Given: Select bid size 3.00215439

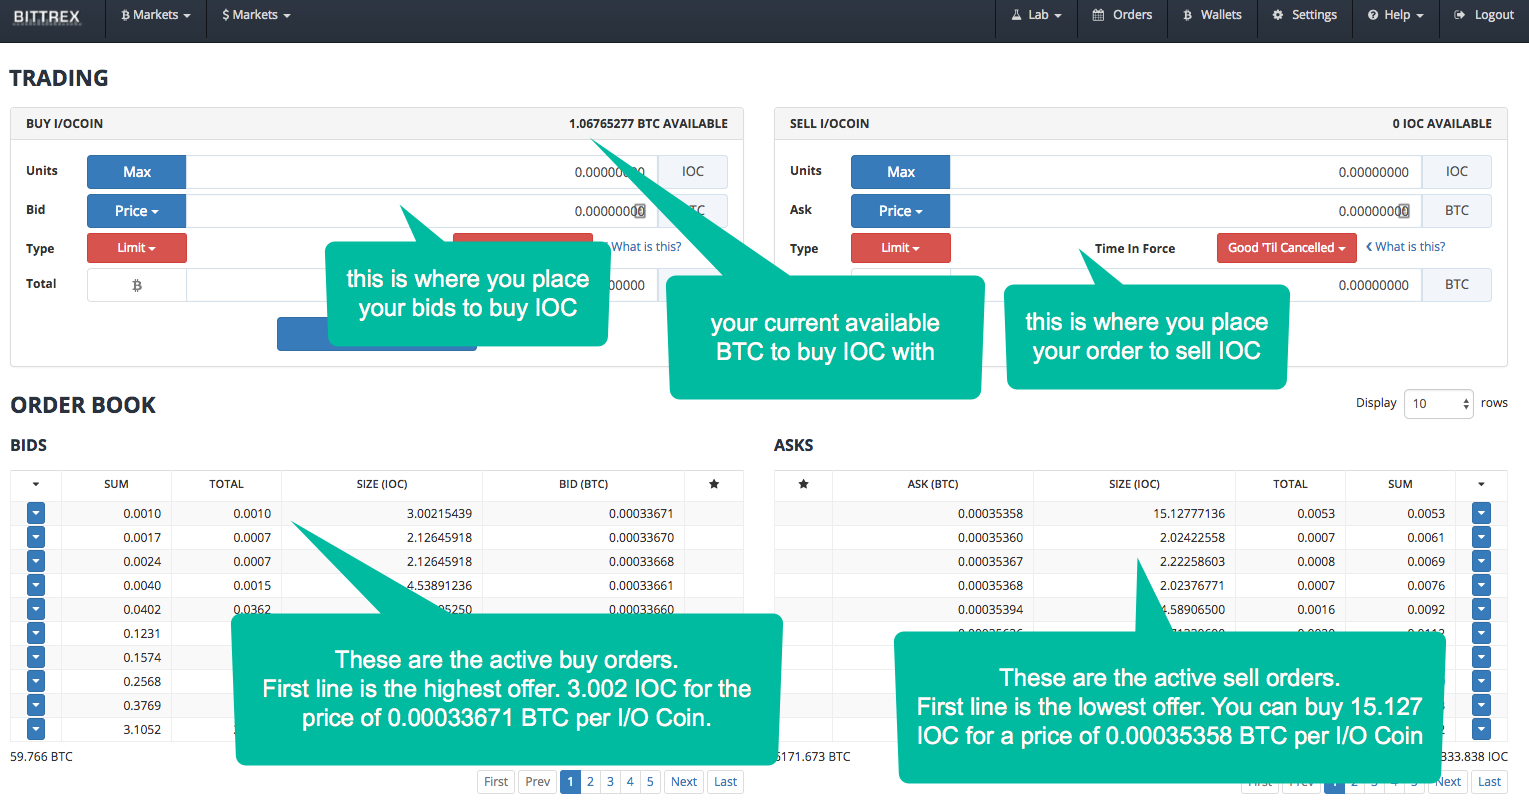Looking at the screenshot, I should coord(439,514).
